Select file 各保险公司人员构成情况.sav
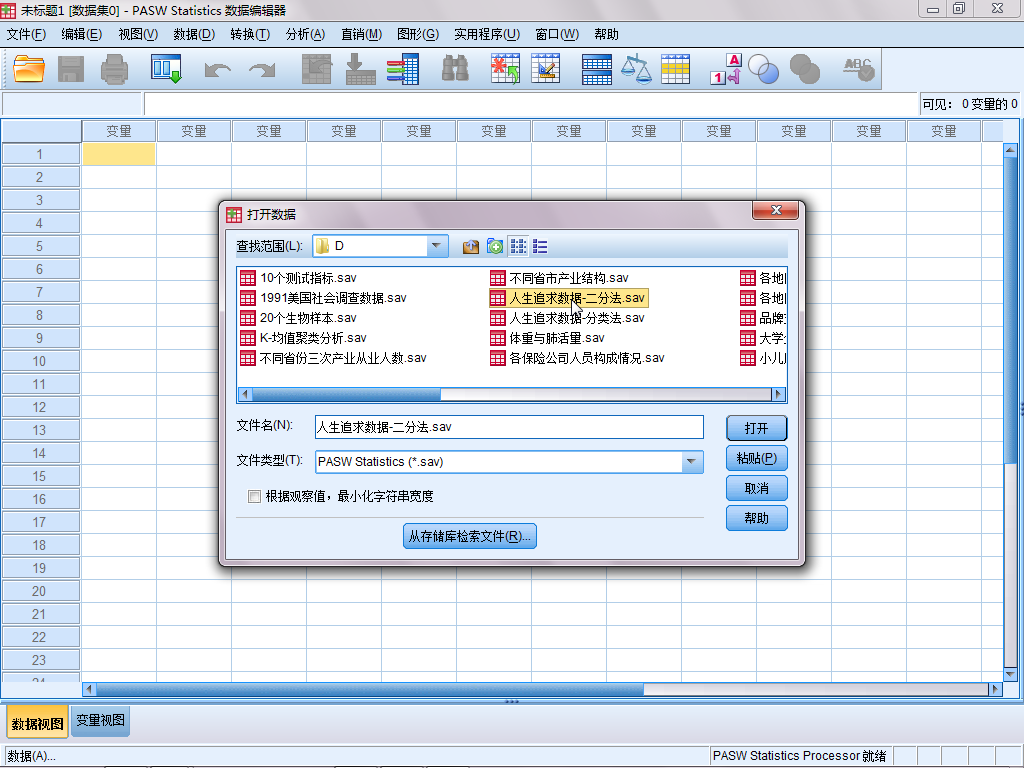This screenshot has width=1024, height=768. (578, 359)
